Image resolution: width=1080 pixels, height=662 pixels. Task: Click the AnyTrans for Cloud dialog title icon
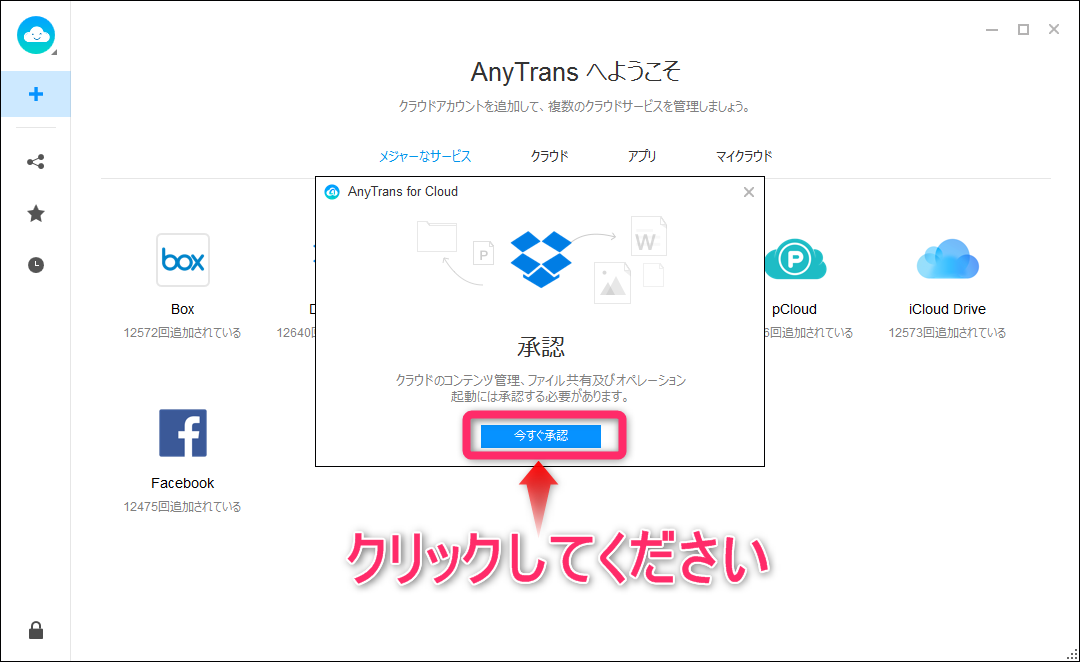[332, 192]
